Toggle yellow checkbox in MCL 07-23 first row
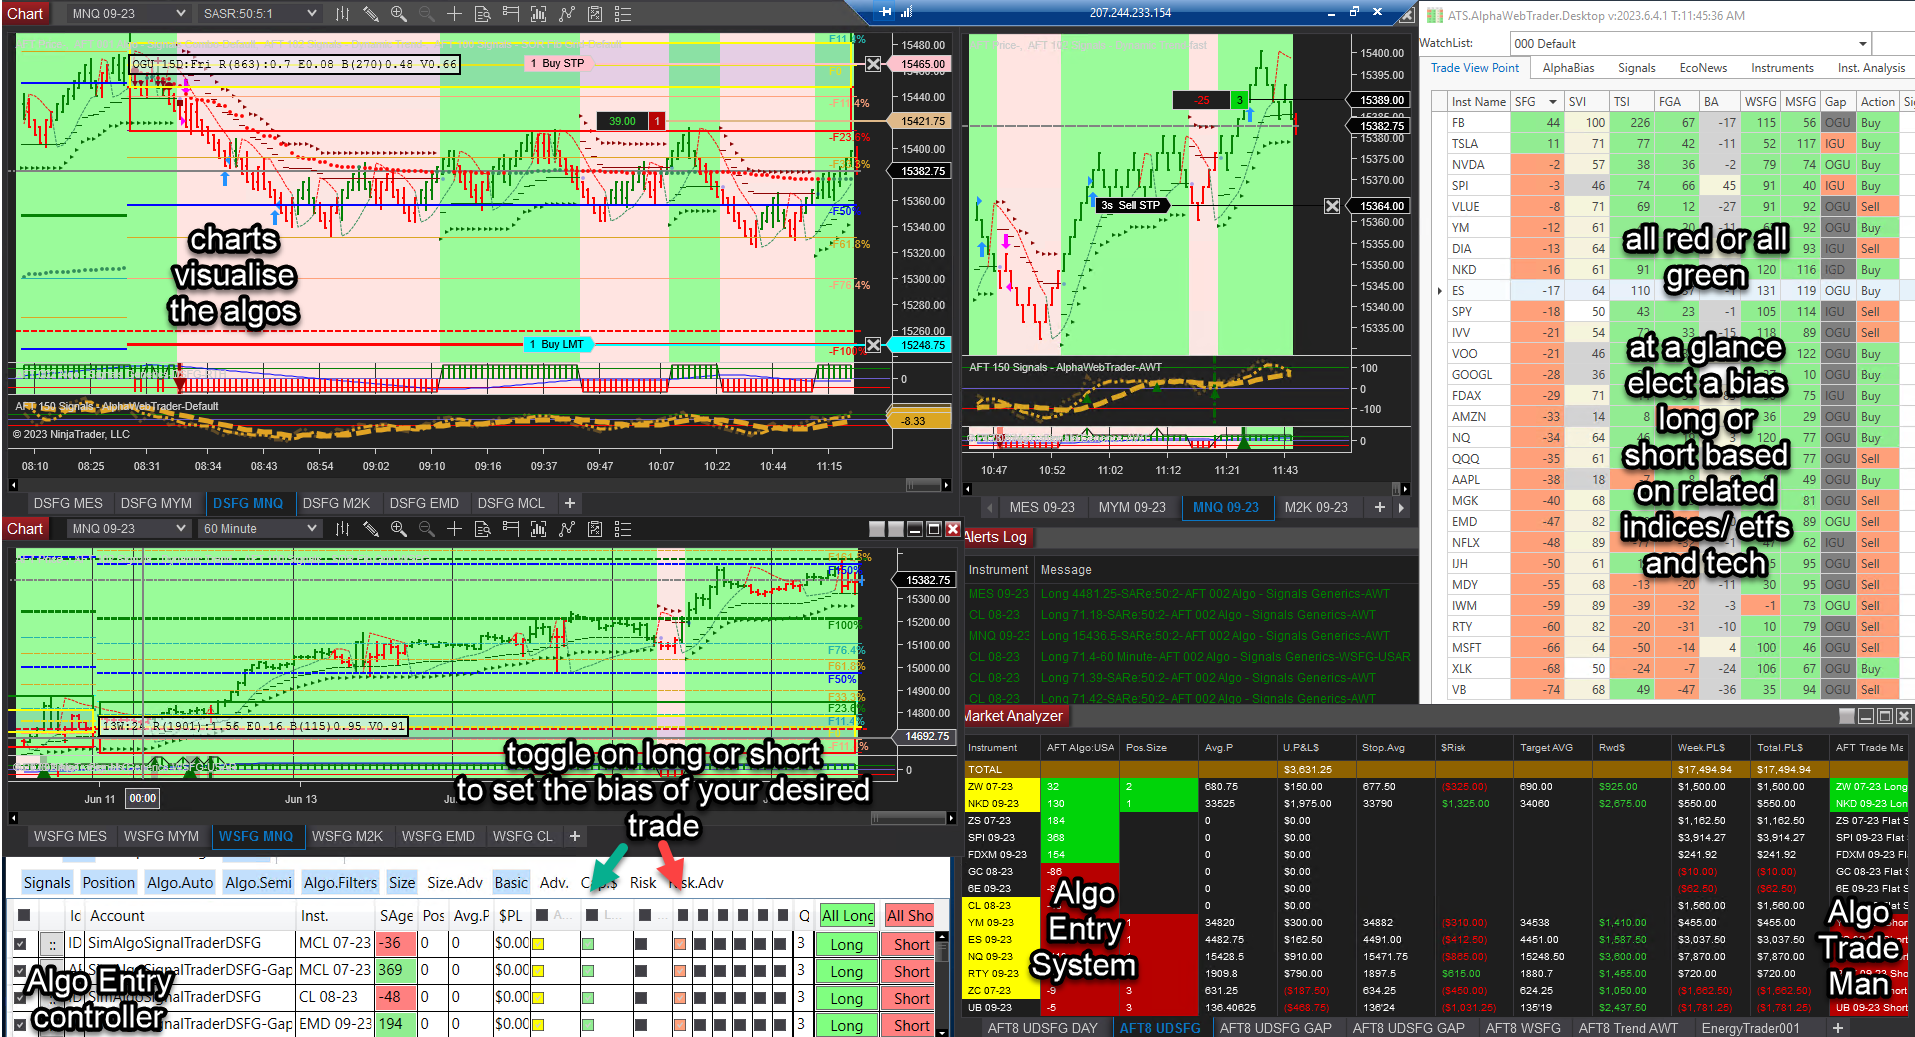This screenshot has width=1915, height=1037. click(x=538, y=944)
